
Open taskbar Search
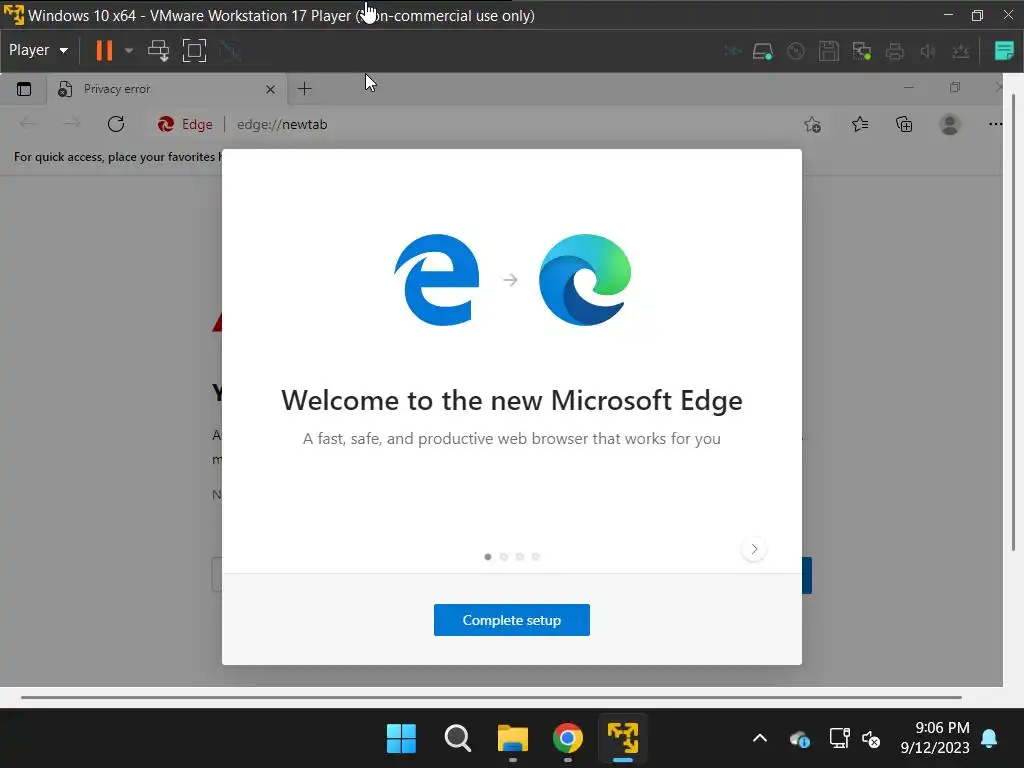(457, 739)
